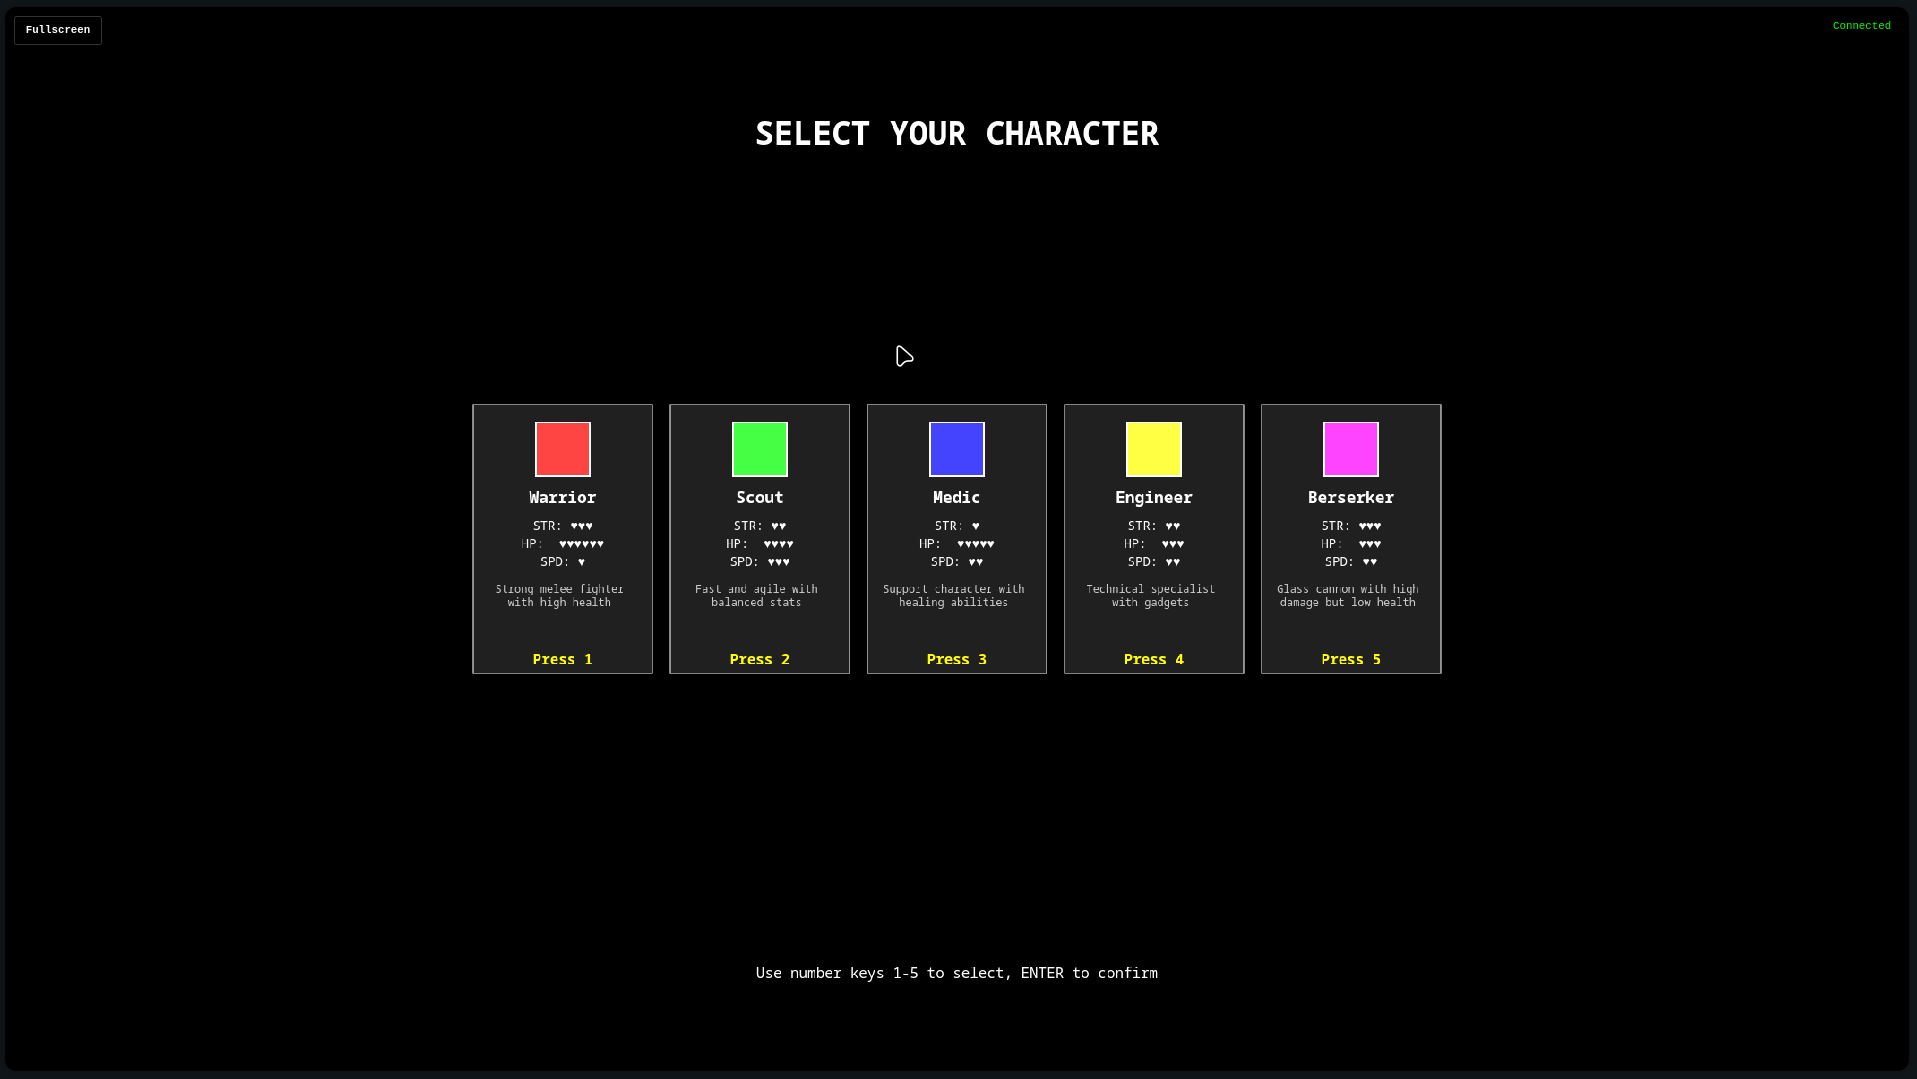Click the Berserker SPD hearts row
The width and height of the screenshot is (1917, 1079).
[1351, 562]
